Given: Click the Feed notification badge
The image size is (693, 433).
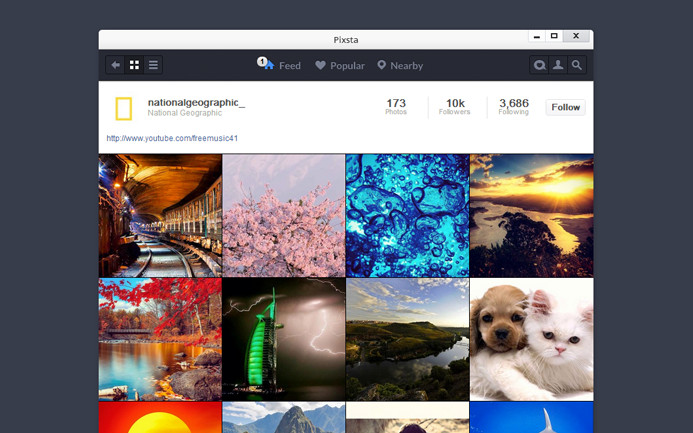Looking at the screenshot, I should pyautogui.click(x=262, y=61).
